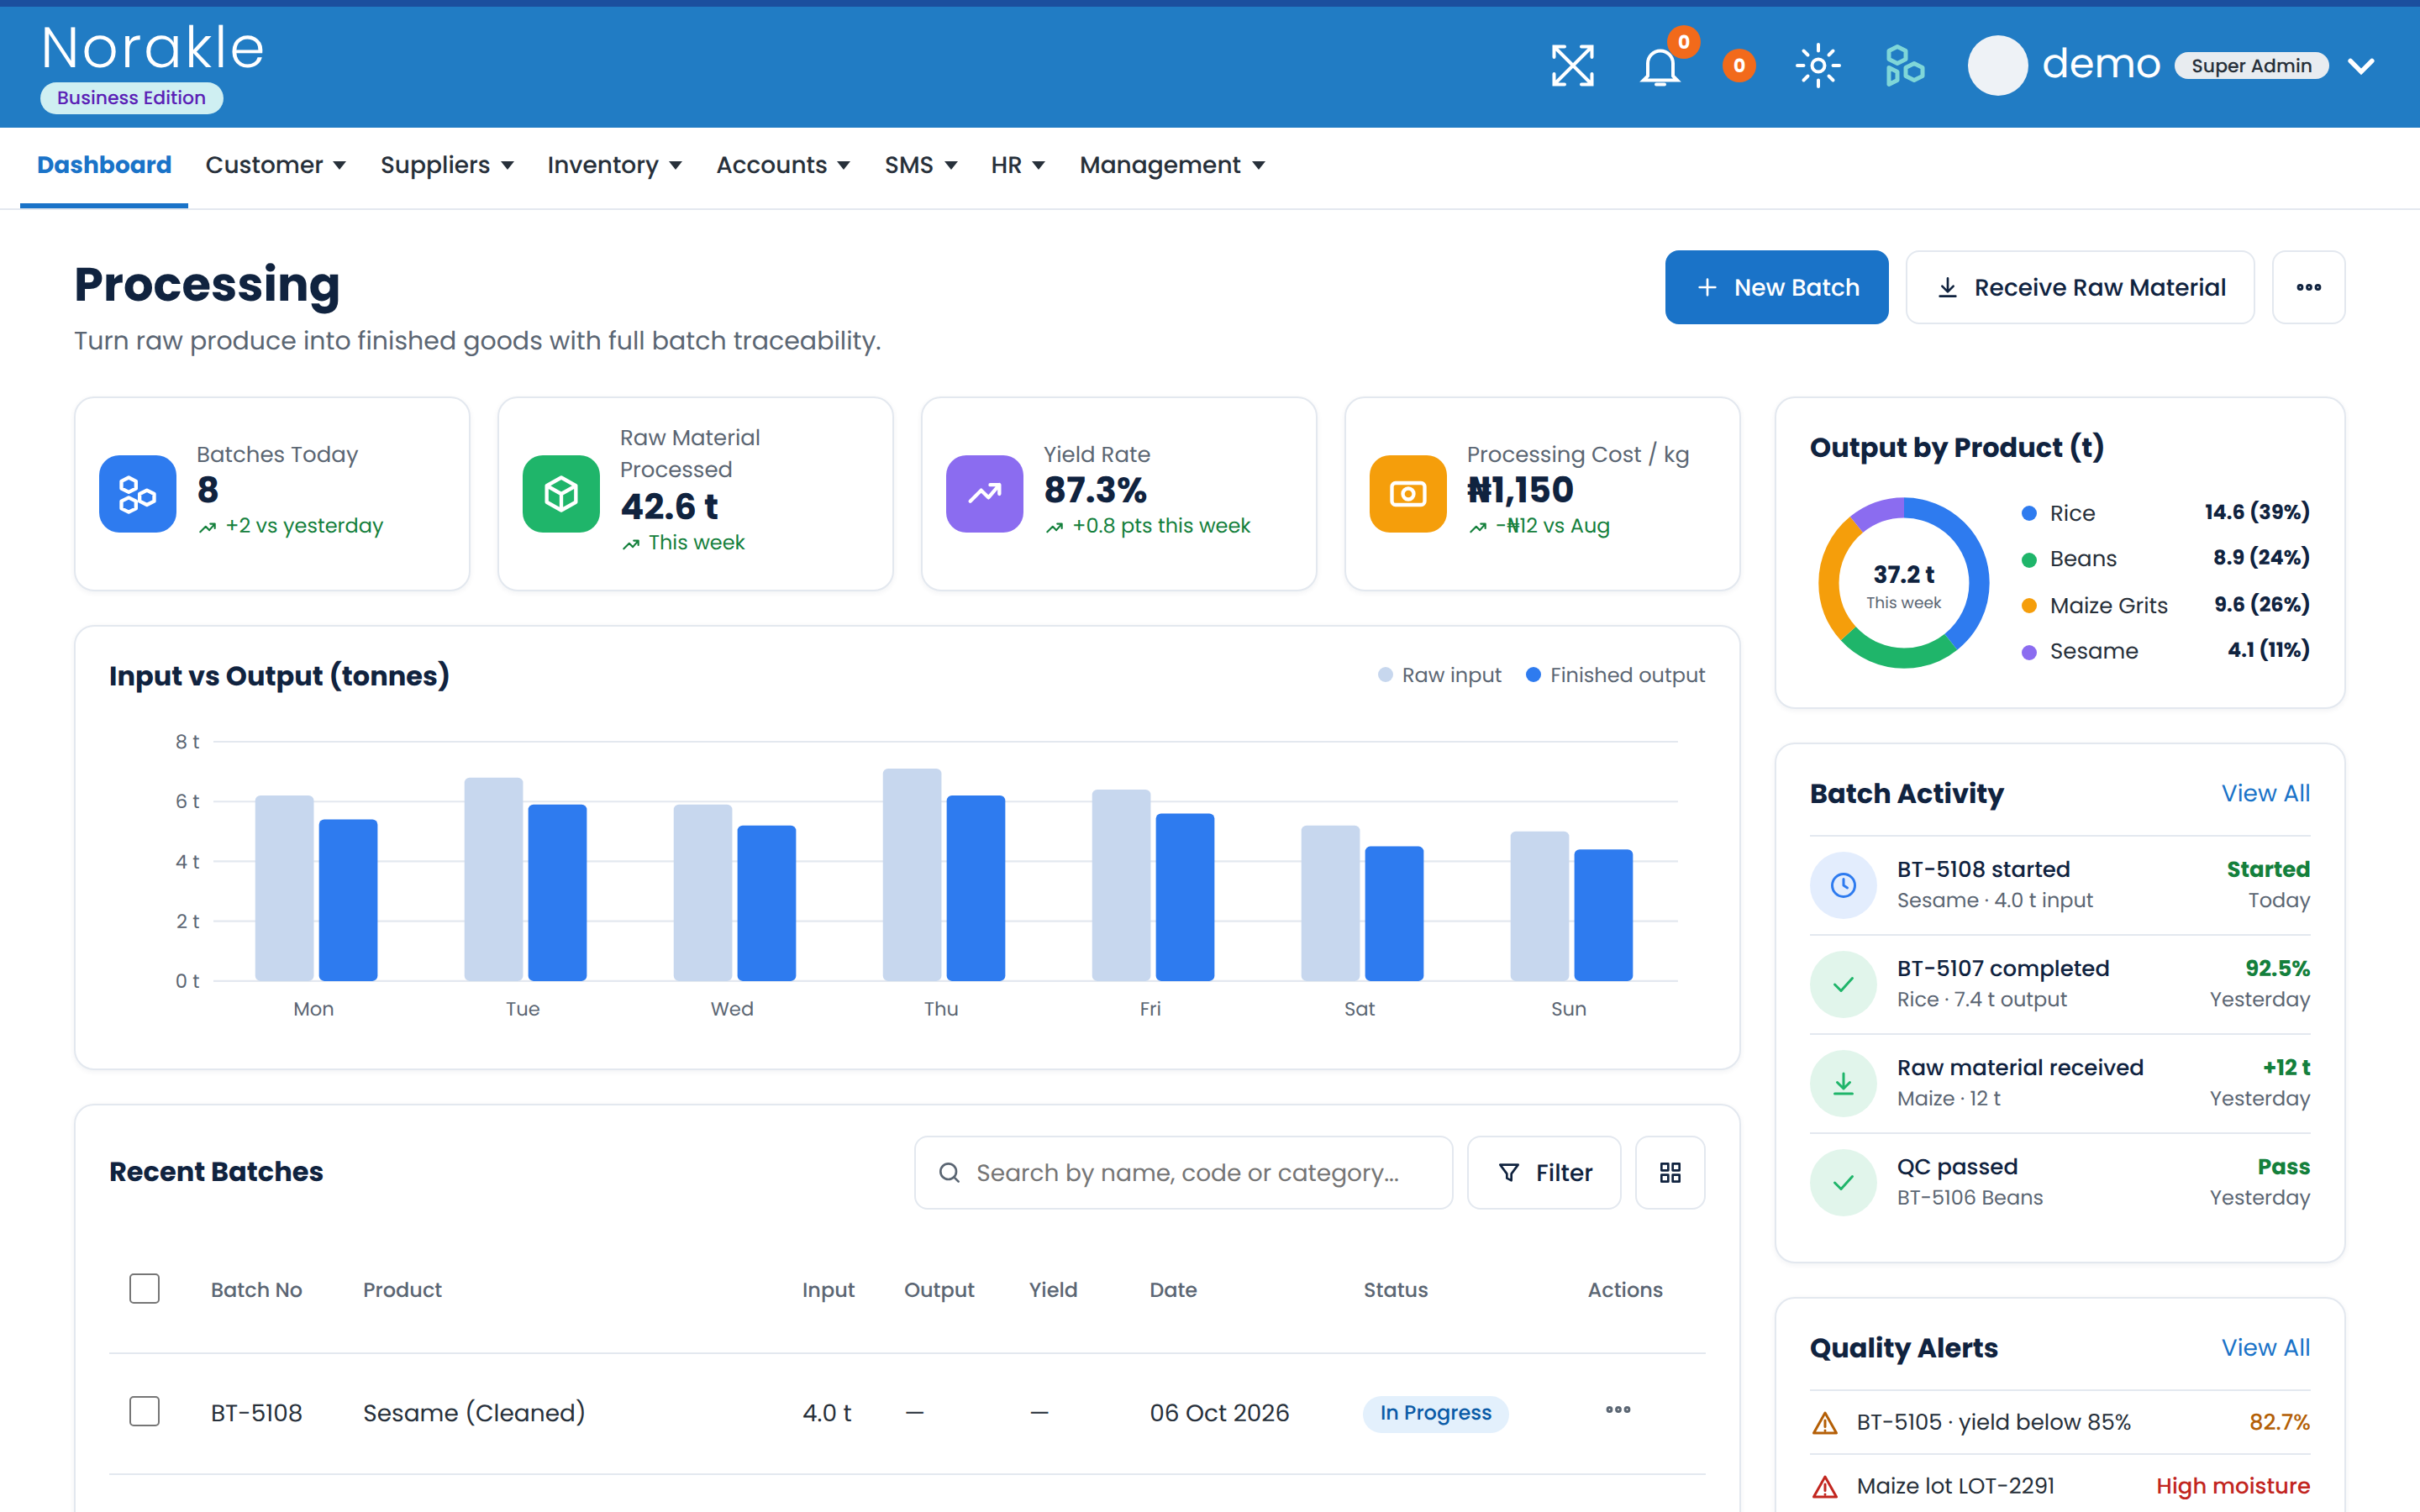Click the warning icon for BT-5105 alert

[1825, 1422]
